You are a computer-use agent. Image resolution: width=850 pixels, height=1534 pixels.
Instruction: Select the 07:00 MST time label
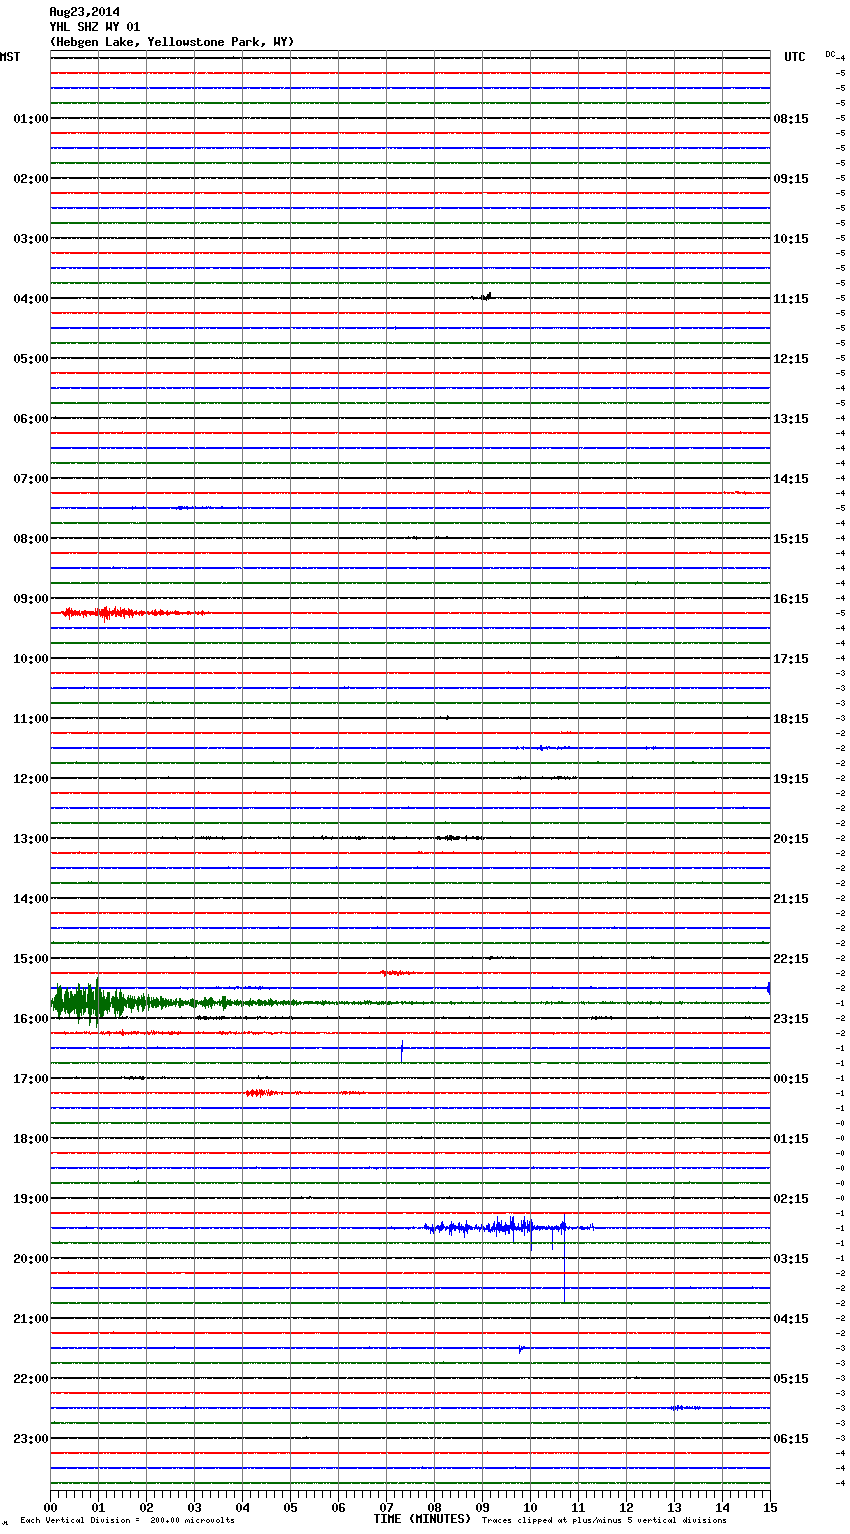30,479
